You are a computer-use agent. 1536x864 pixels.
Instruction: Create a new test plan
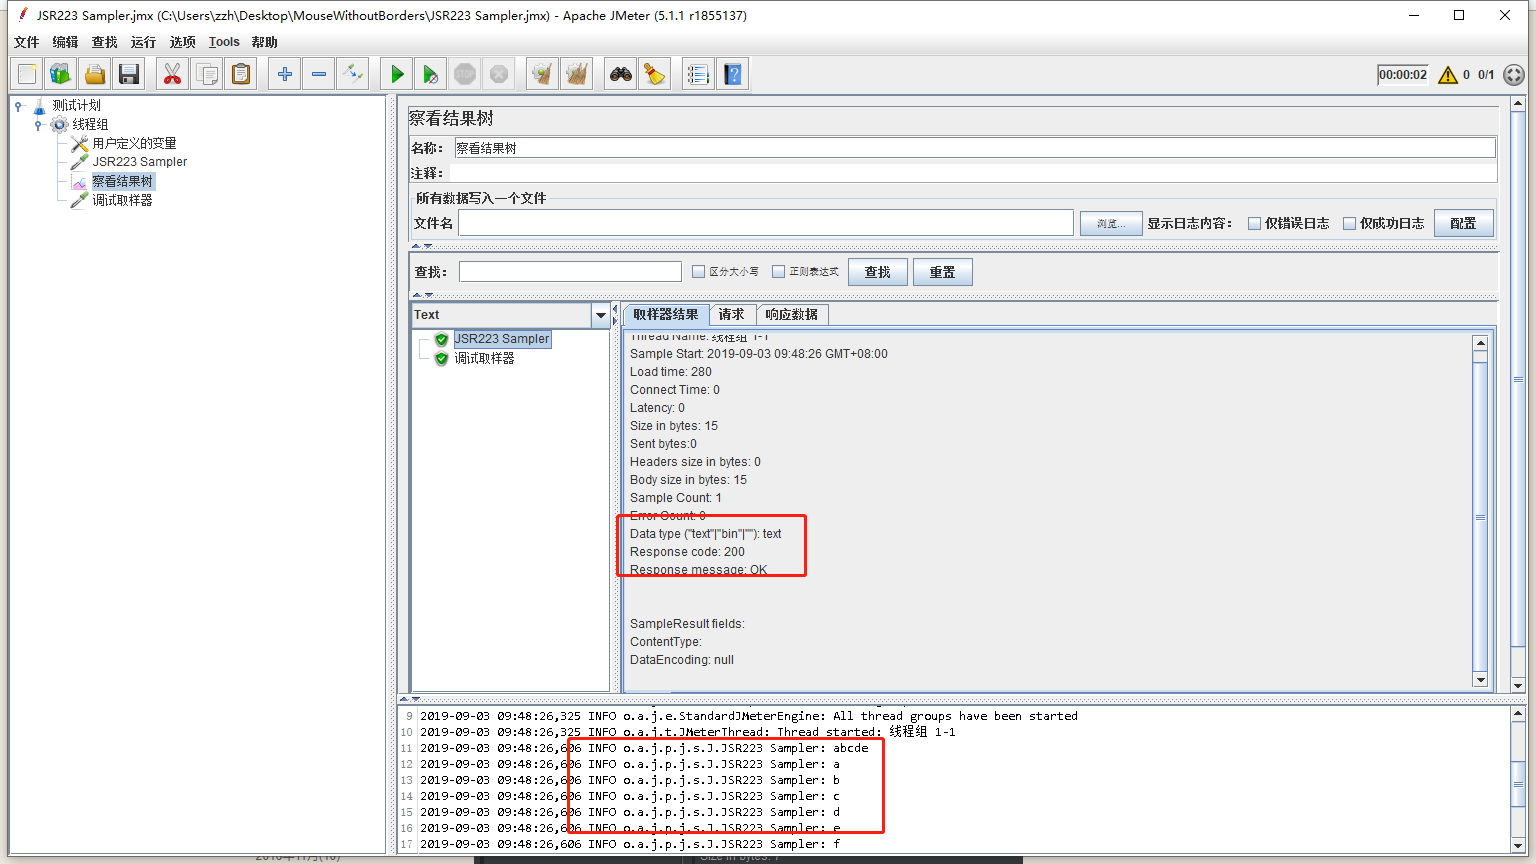click(x=27, y=74)
